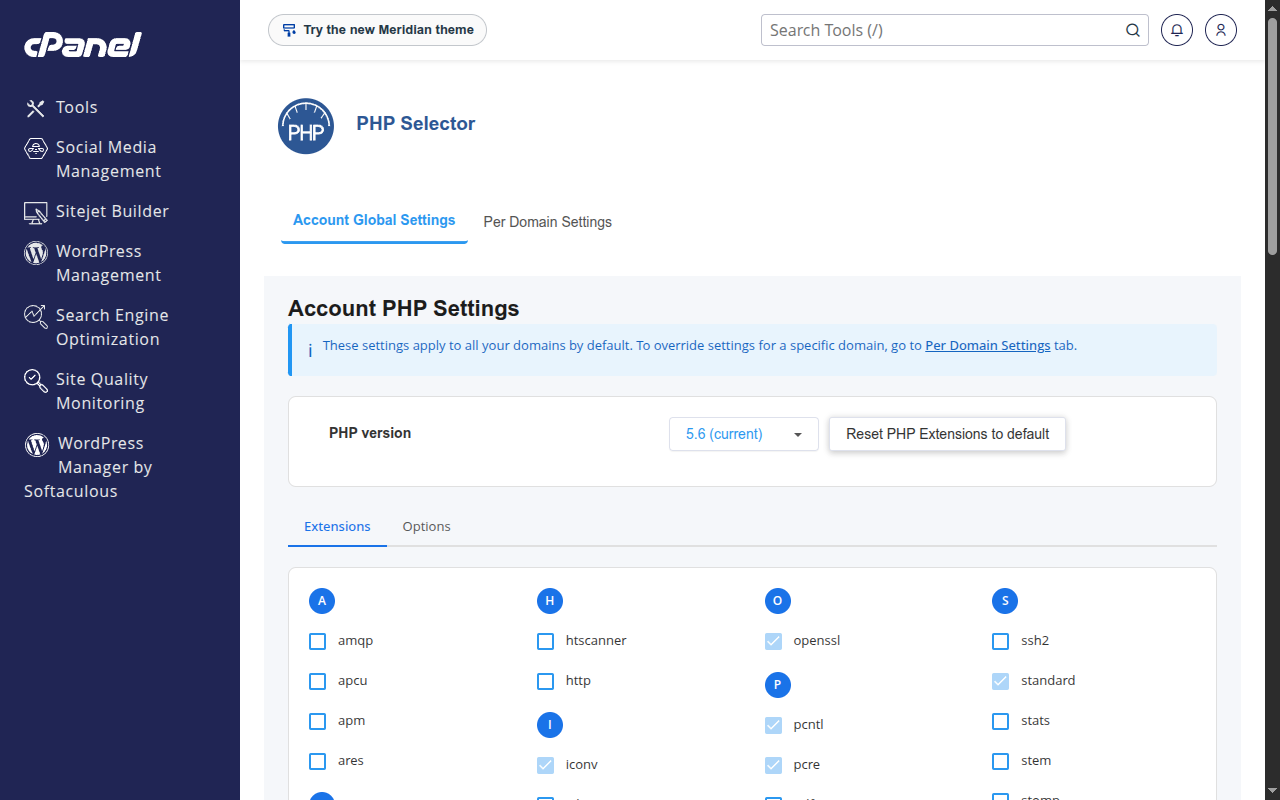
Task: Enable the amqp extension checkbox
Action: tap(318, 641)
